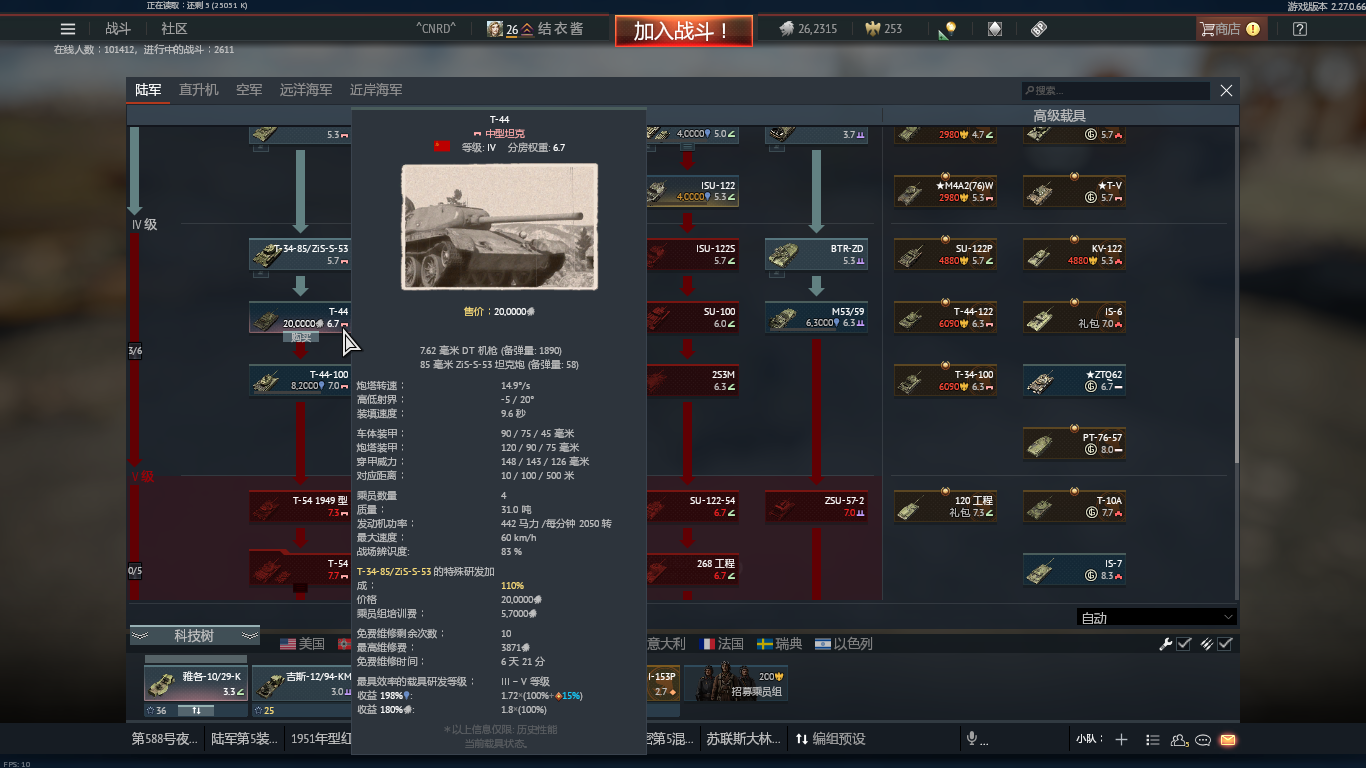This screenshot has height=768, width=1366.
Task: Select the 以色列 nation
Action: coord(844,644)
